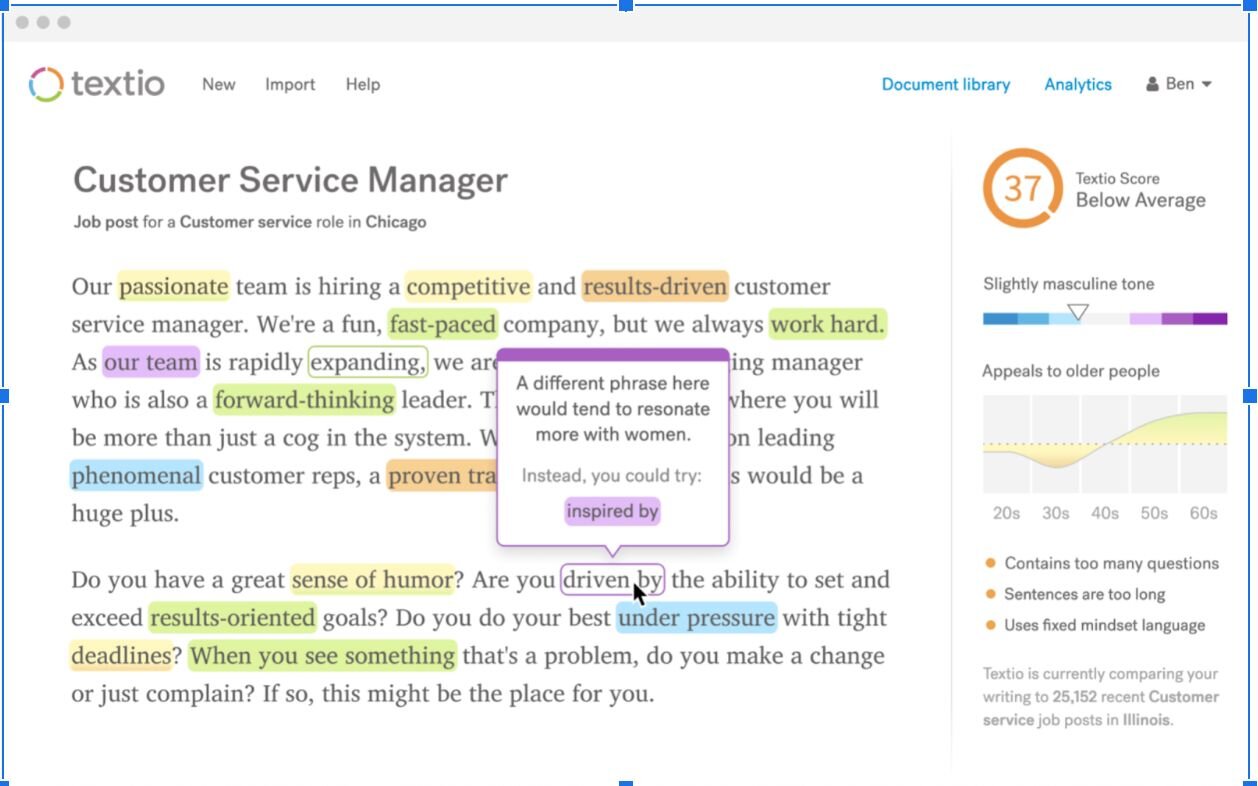
Task: Click the blue highlighted 'under pressure' phrase
Action: point(696,618)
